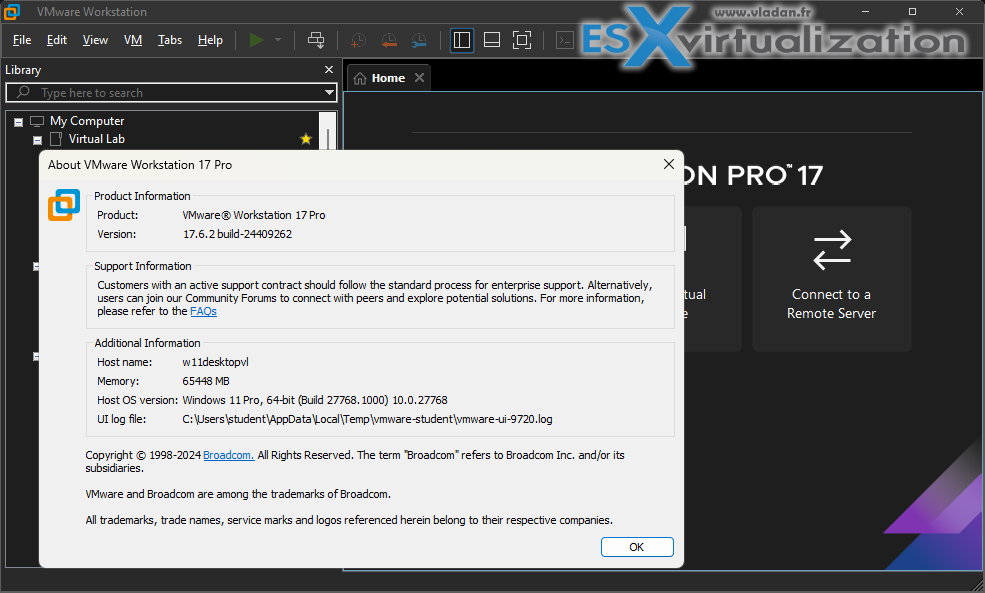The width and height of the screenshot is (985, 593).
Task: Click the memory value 65448 MB
Action: pyautogui.click(x=206, y=381)
